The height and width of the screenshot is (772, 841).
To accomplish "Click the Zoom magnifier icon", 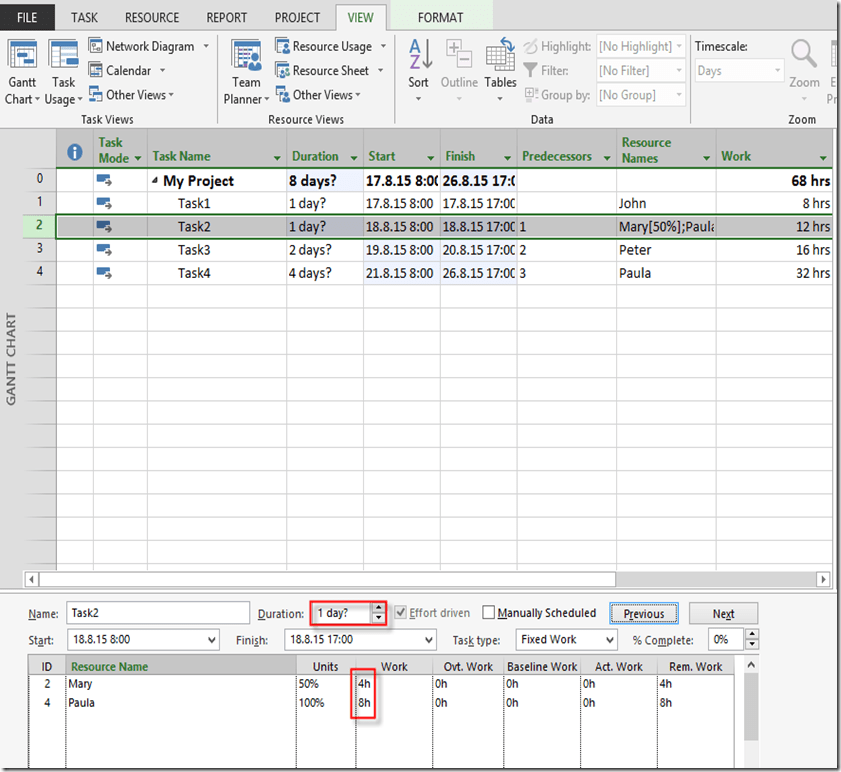I will tap(804, 56).
